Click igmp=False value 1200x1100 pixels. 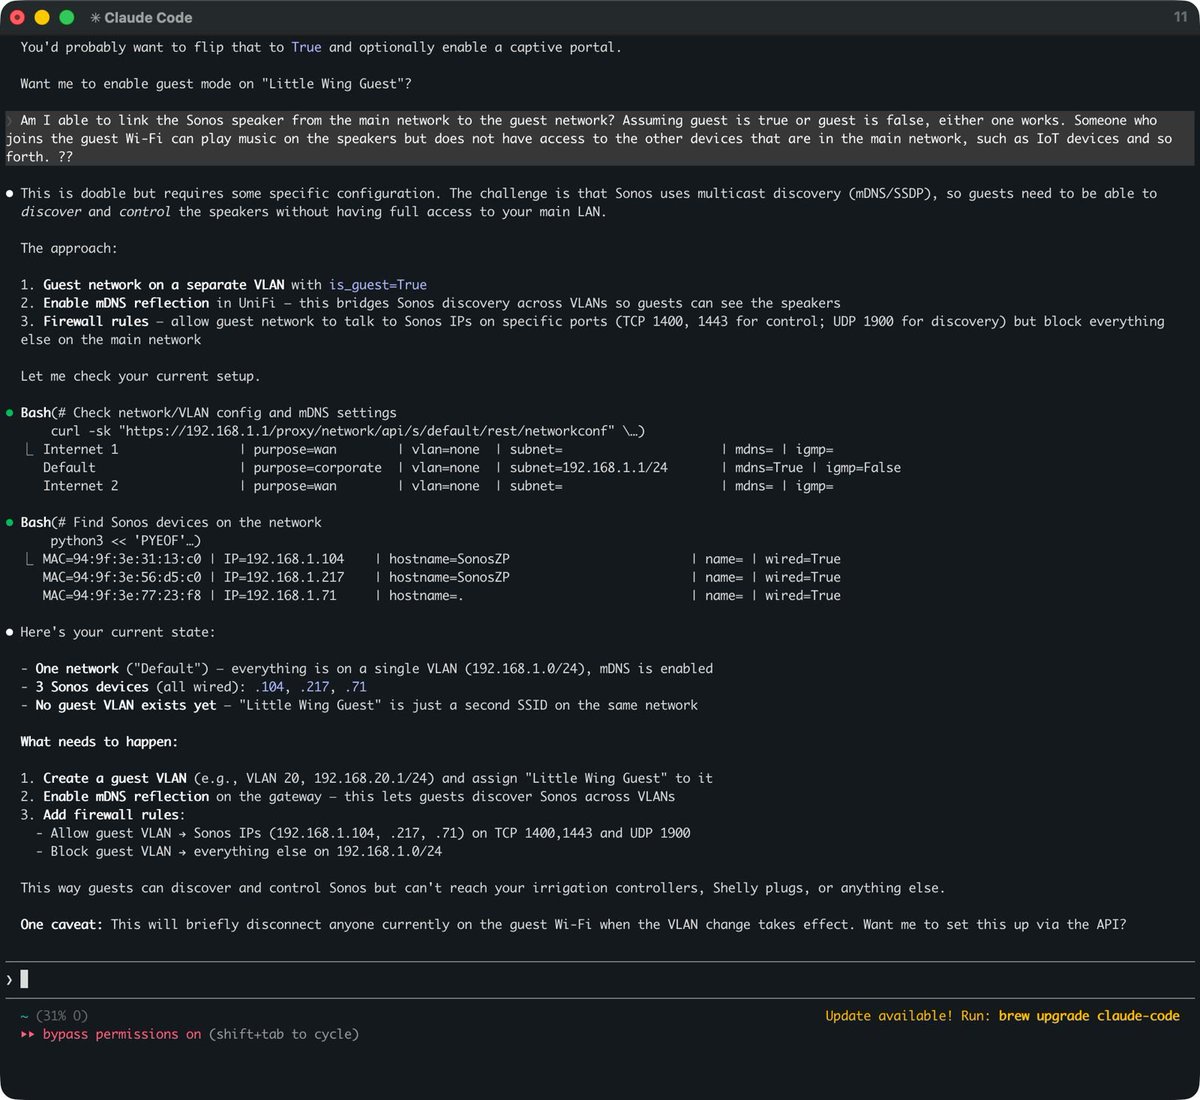click(x=863, y=467)
